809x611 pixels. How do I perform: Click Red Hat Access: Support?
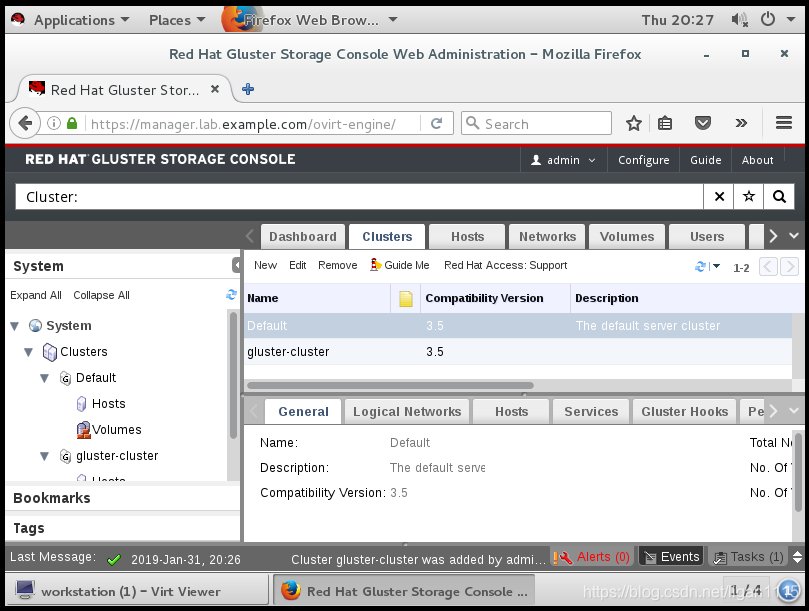click(506, 265)
